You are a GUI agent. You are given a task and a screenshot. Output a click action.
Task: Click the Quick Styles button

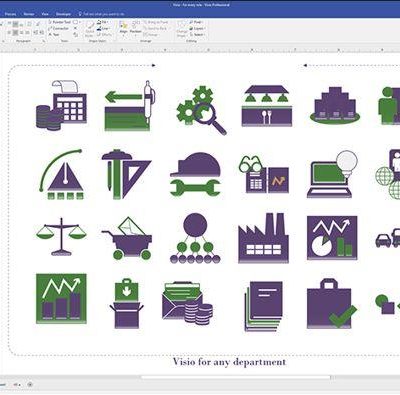pyautogui.click(x=89, y=29)
